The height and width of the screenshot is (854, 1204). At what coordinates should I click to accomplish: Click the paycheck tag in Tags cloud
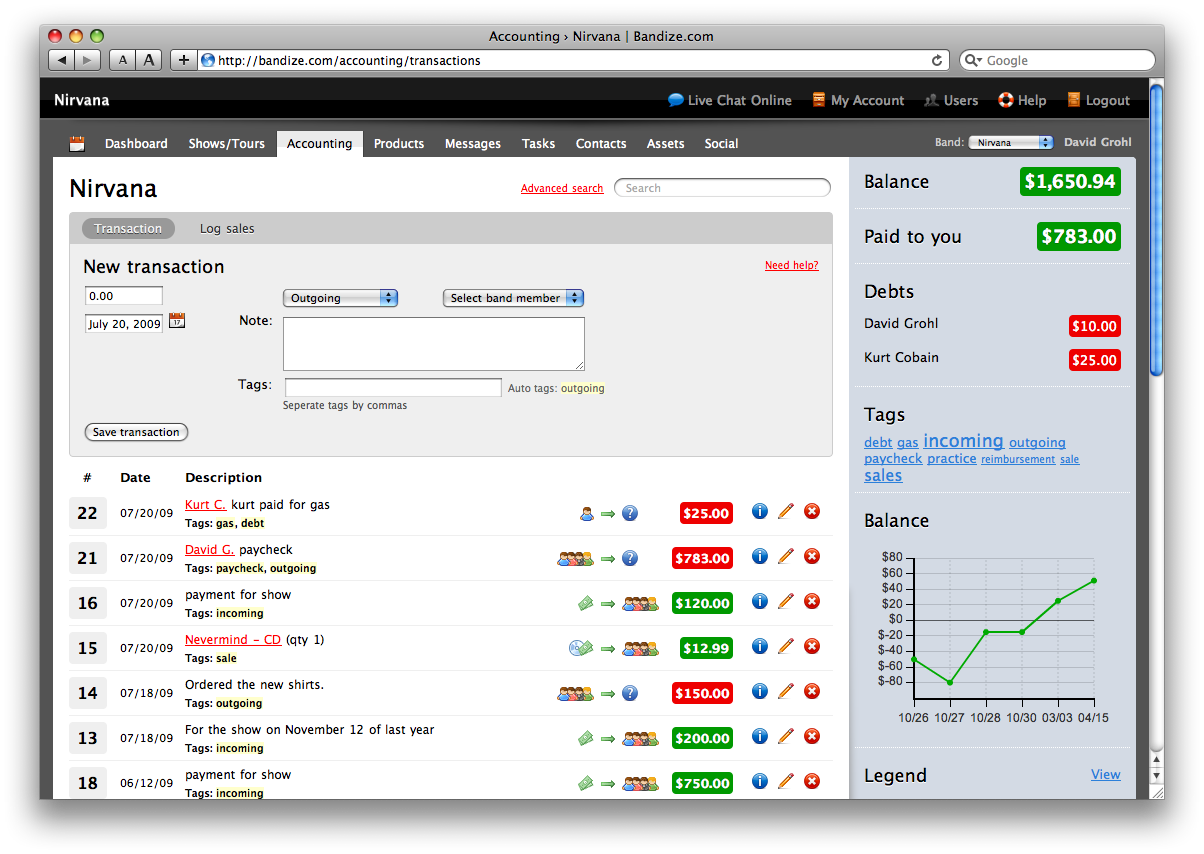click(x=893, y=459)
